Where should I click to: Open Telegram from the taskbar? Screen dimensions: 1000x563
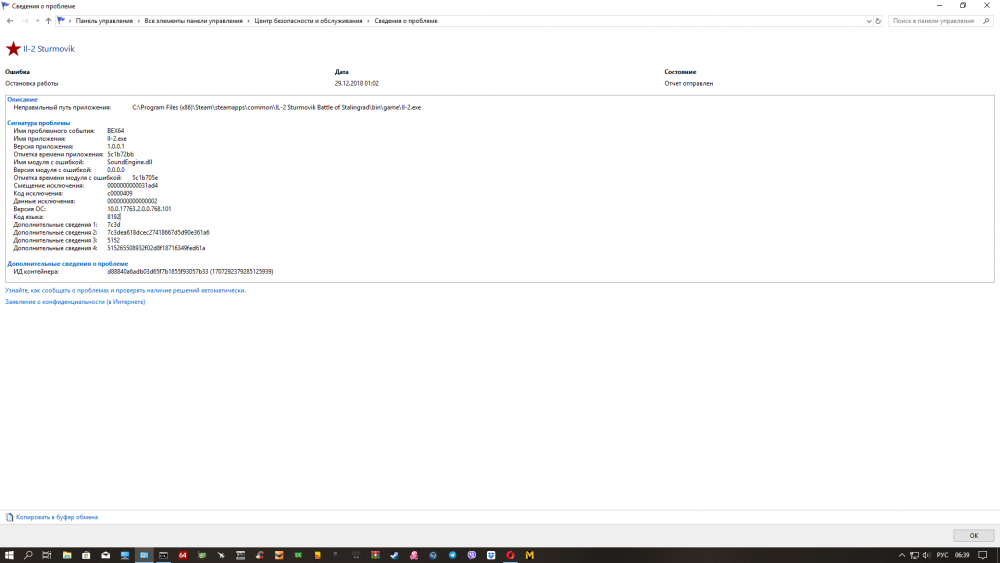pyautogui.click(x=452, y=555)
